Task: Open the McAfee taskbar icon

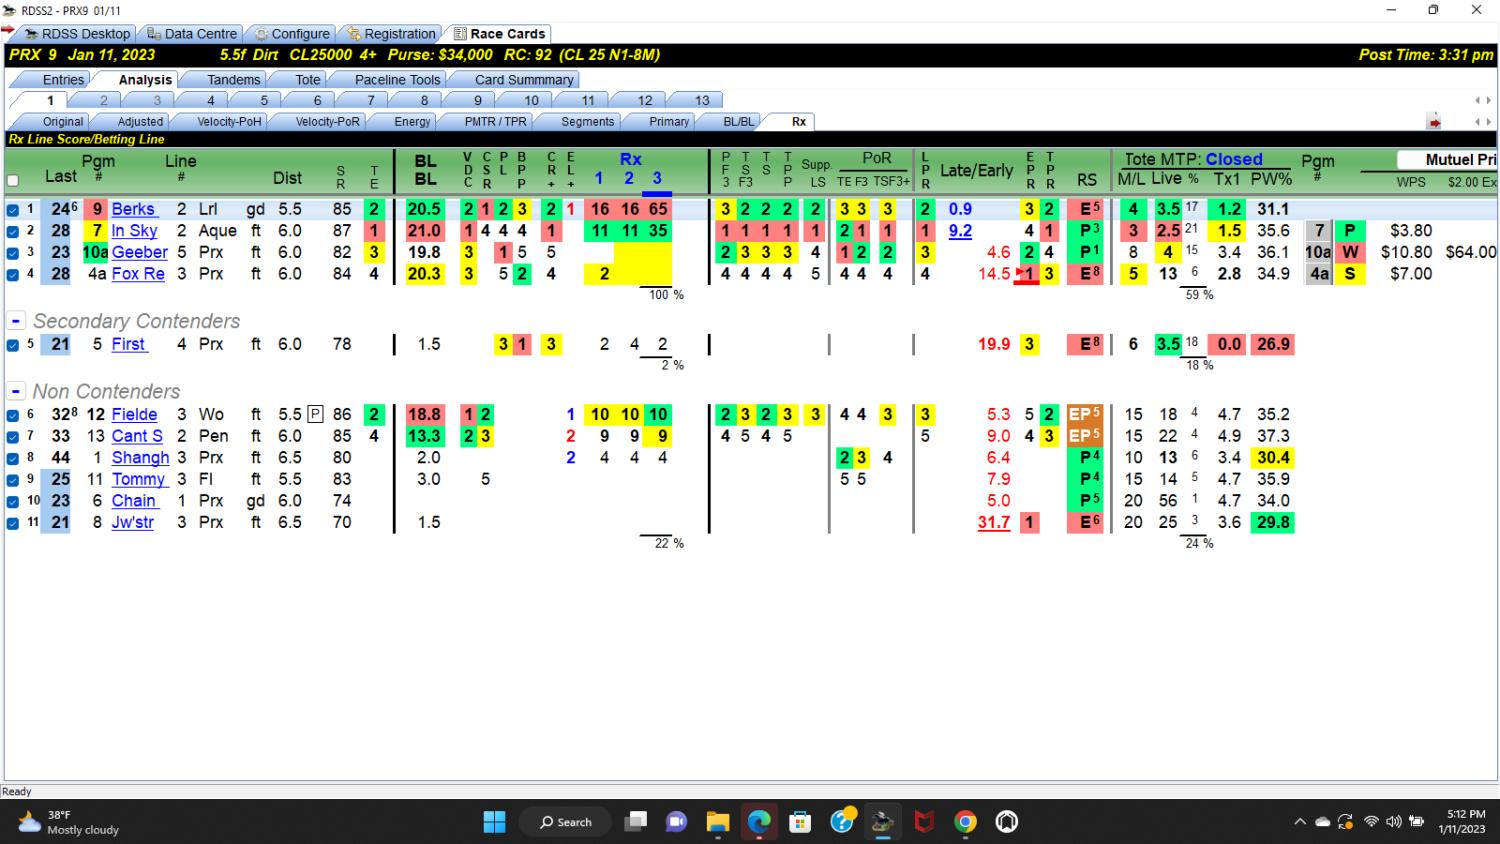Action: [x=924, y=822]
